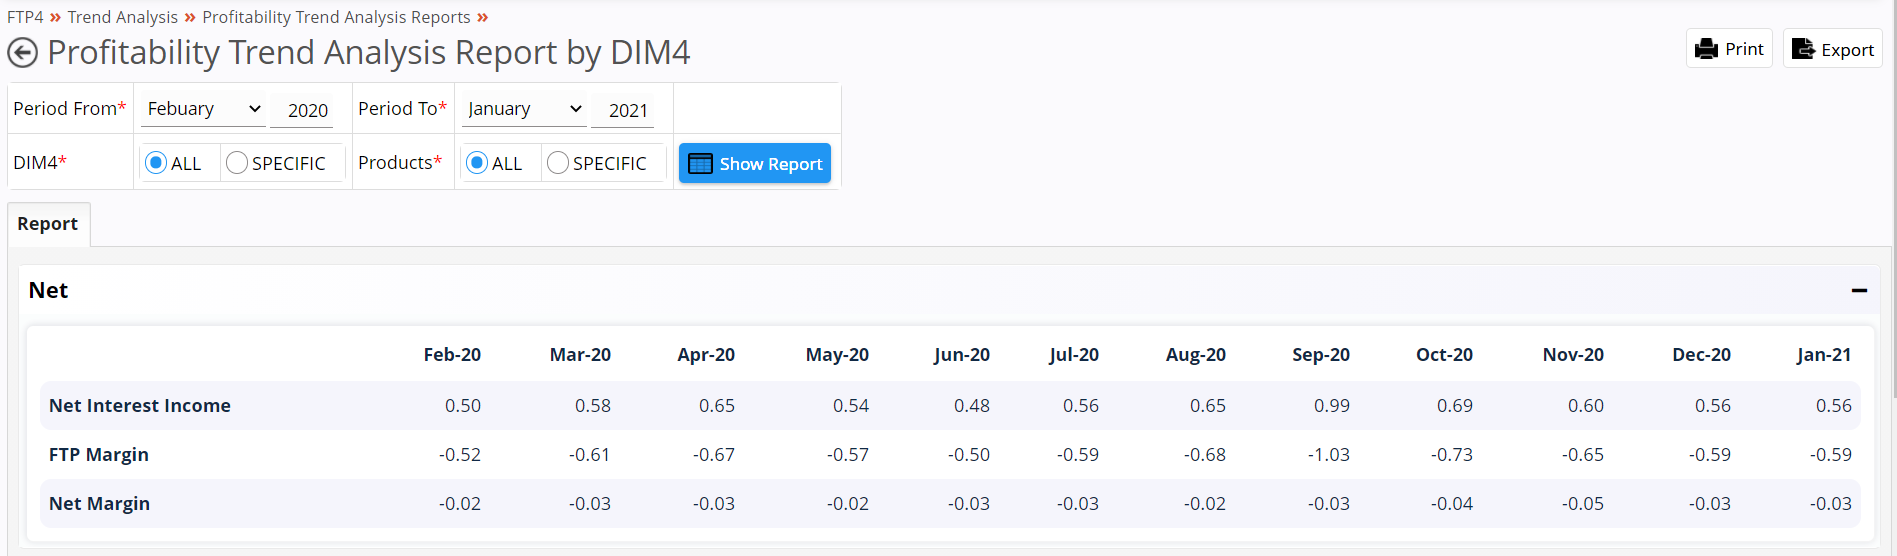Select SPECIFIC radio for DIM4
1897x556 pixels.
[x=237, y=163]
